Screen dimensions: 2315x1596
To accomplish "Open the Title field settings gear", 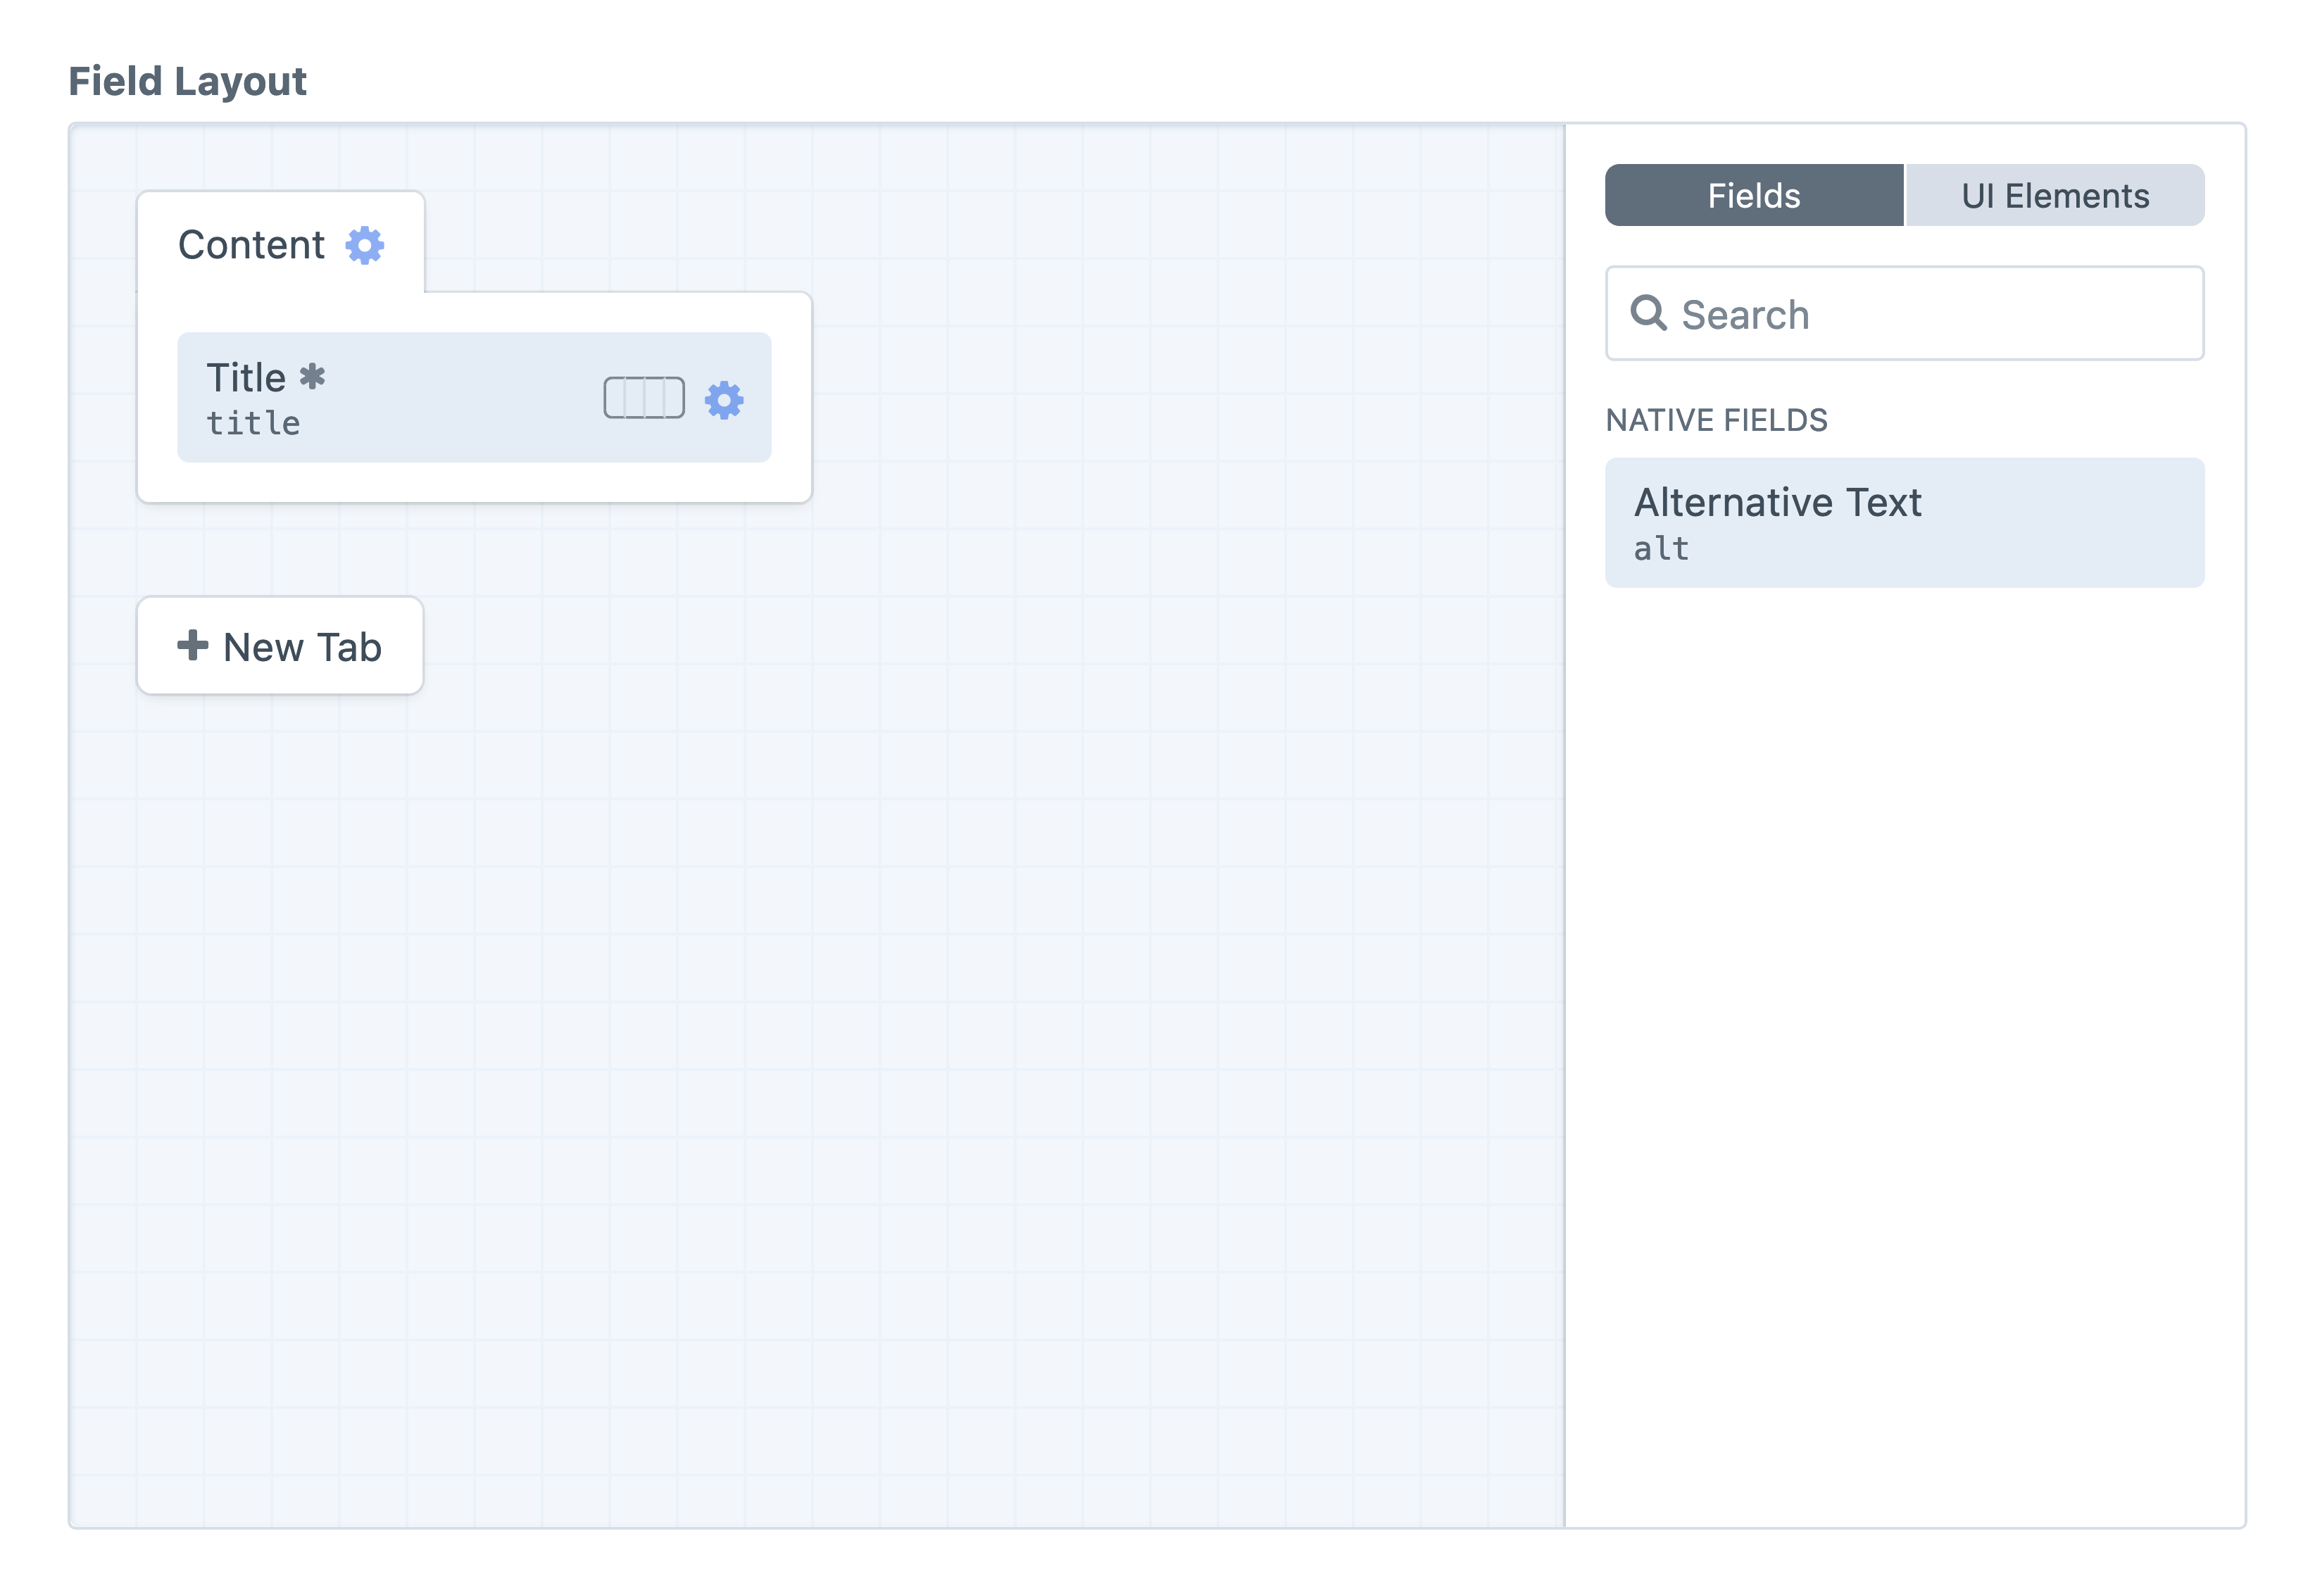I will [723, 398].
